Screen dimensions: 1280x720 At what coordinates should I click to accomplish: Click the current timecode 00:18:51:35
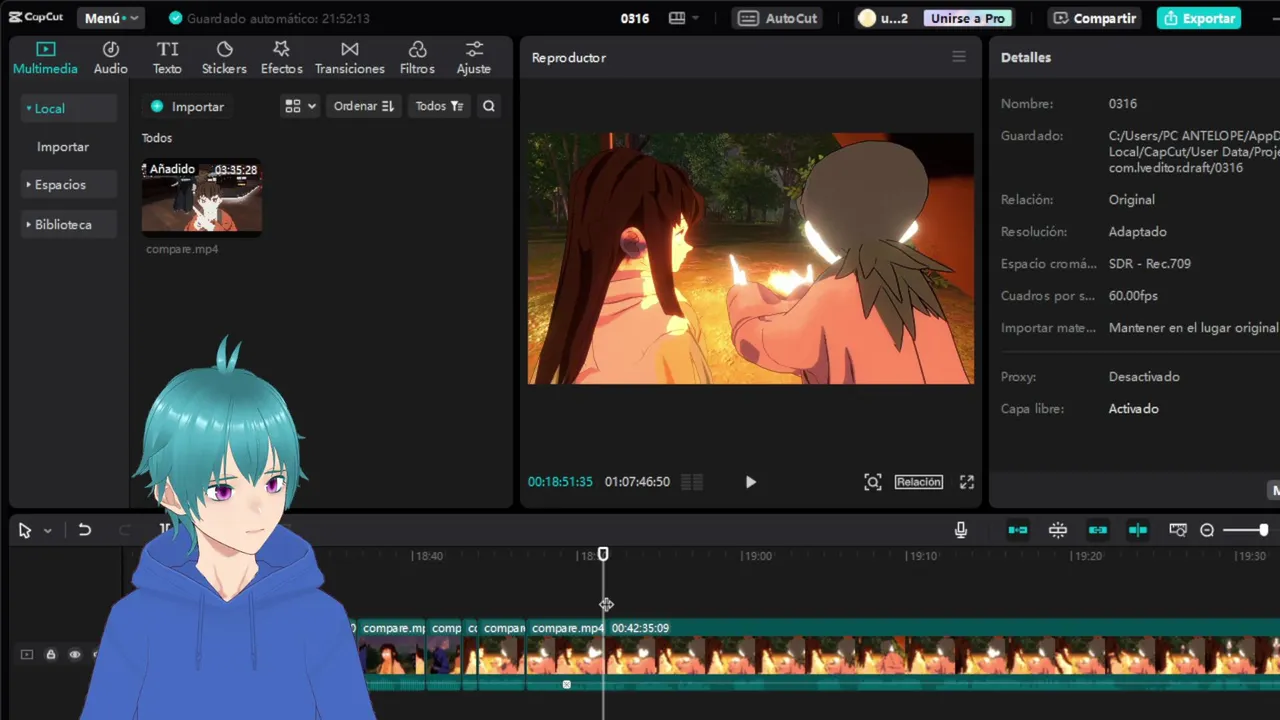560,482
